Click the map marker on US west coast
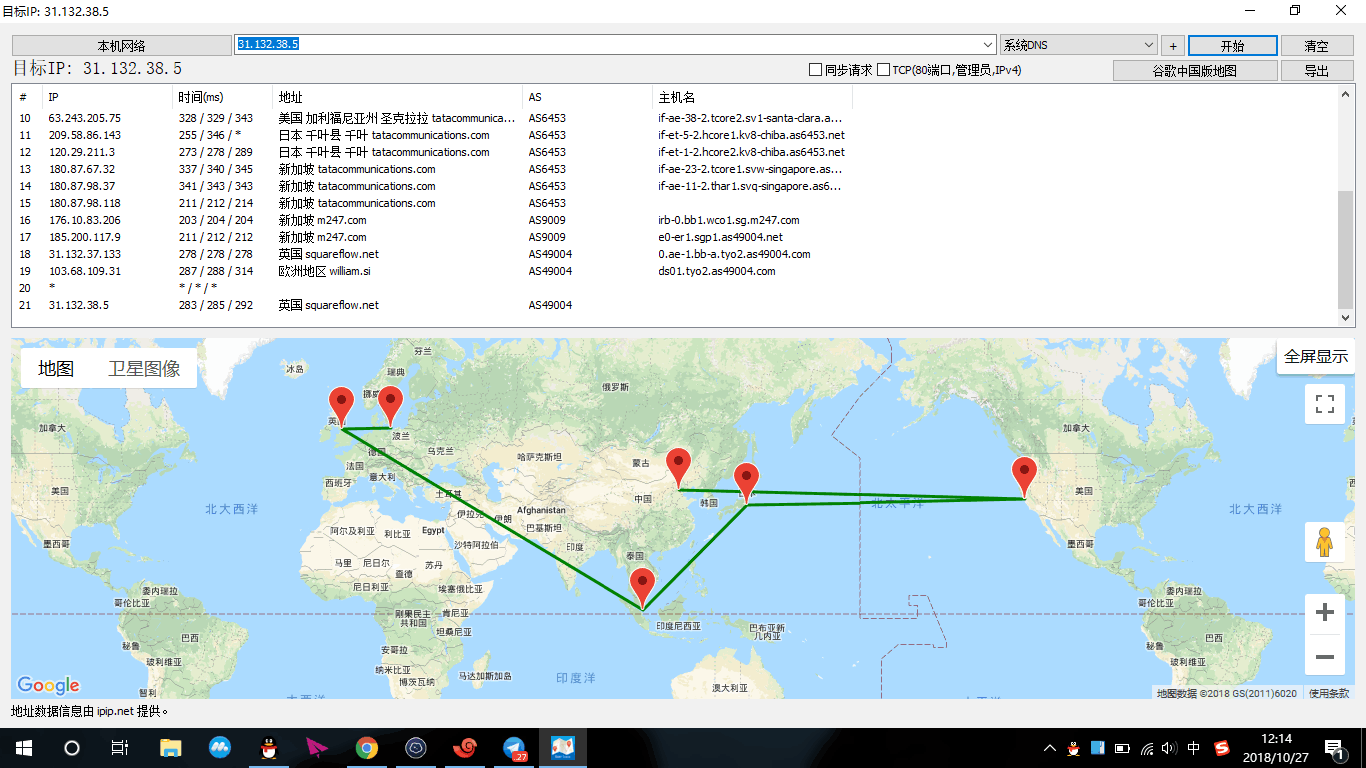The image size is (1366, 768). 1024,477
